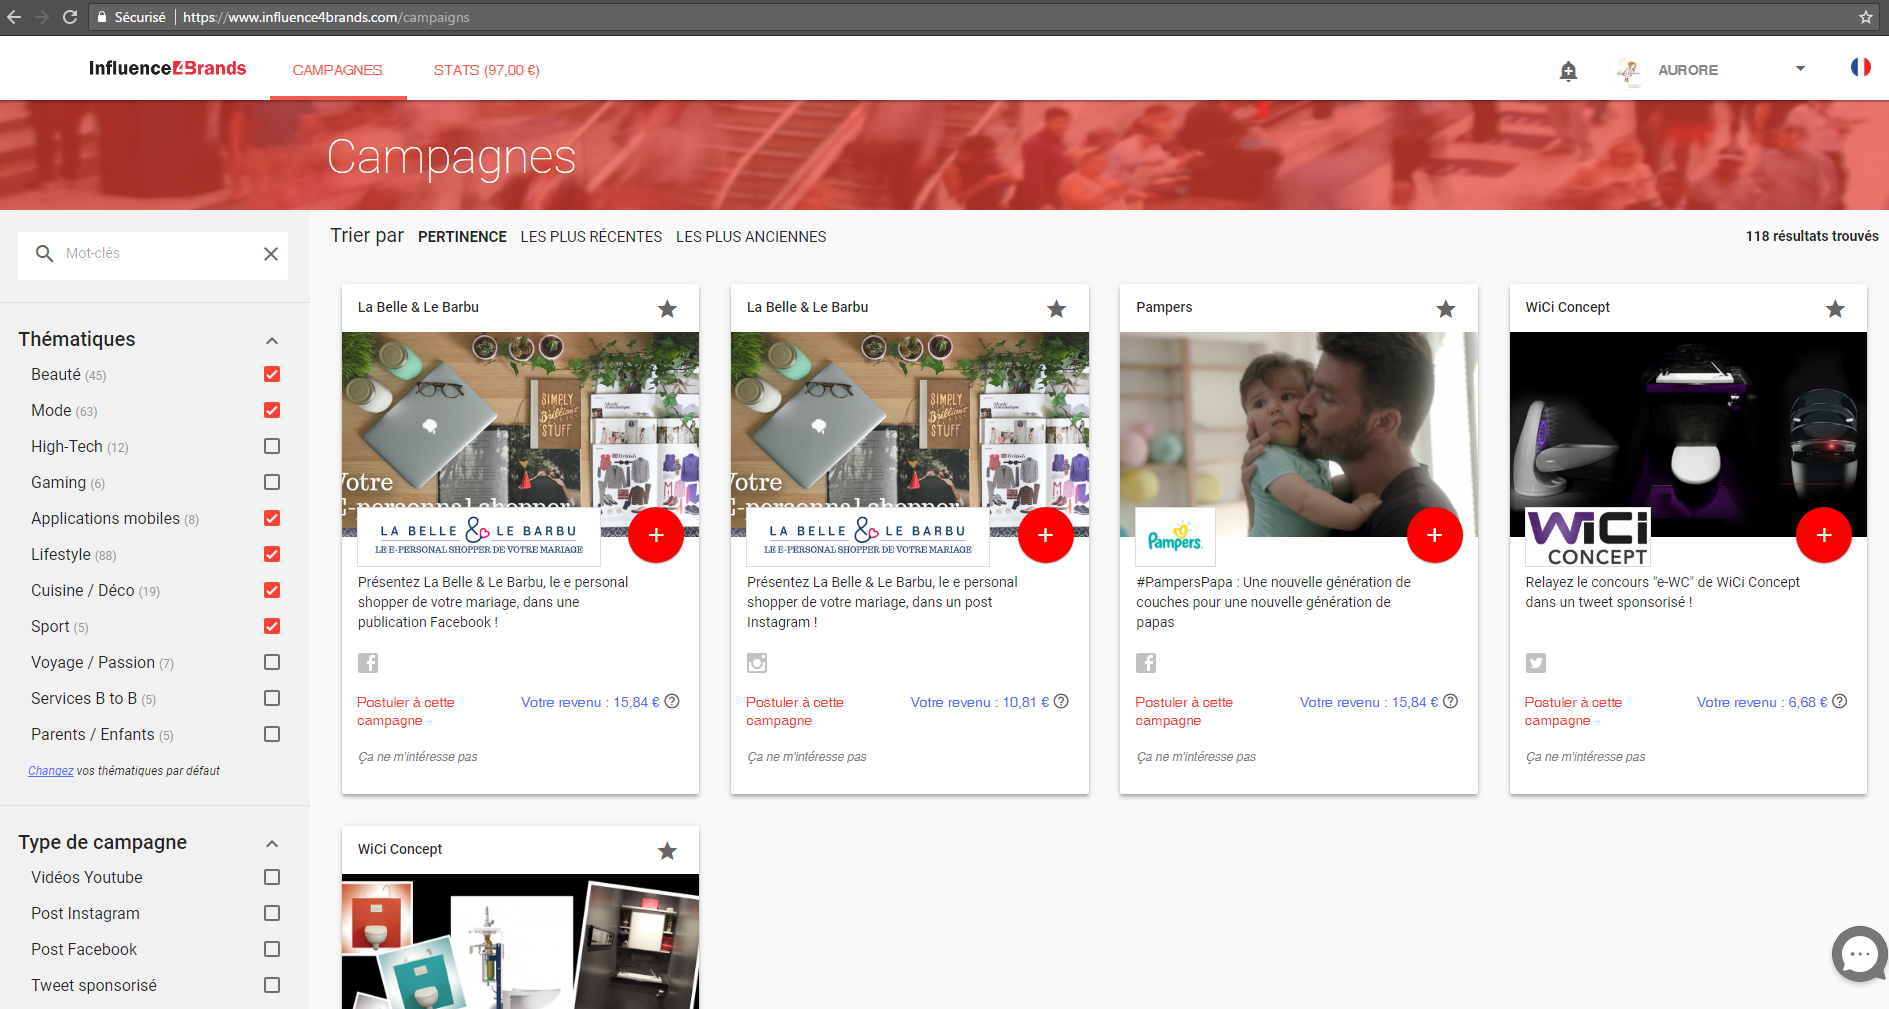The image size is (1889, 1009).
Task: Uncheck the Mode theme
Action: (272, 410)
